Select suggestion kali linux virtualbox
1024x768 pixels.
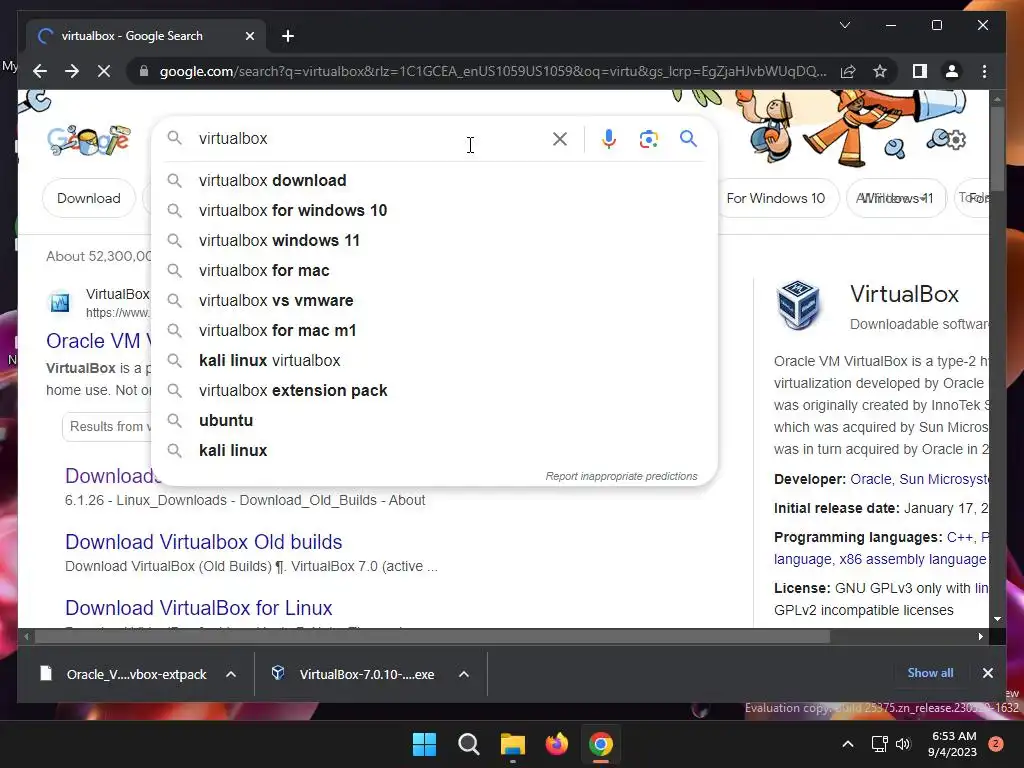tap(434, 360)
